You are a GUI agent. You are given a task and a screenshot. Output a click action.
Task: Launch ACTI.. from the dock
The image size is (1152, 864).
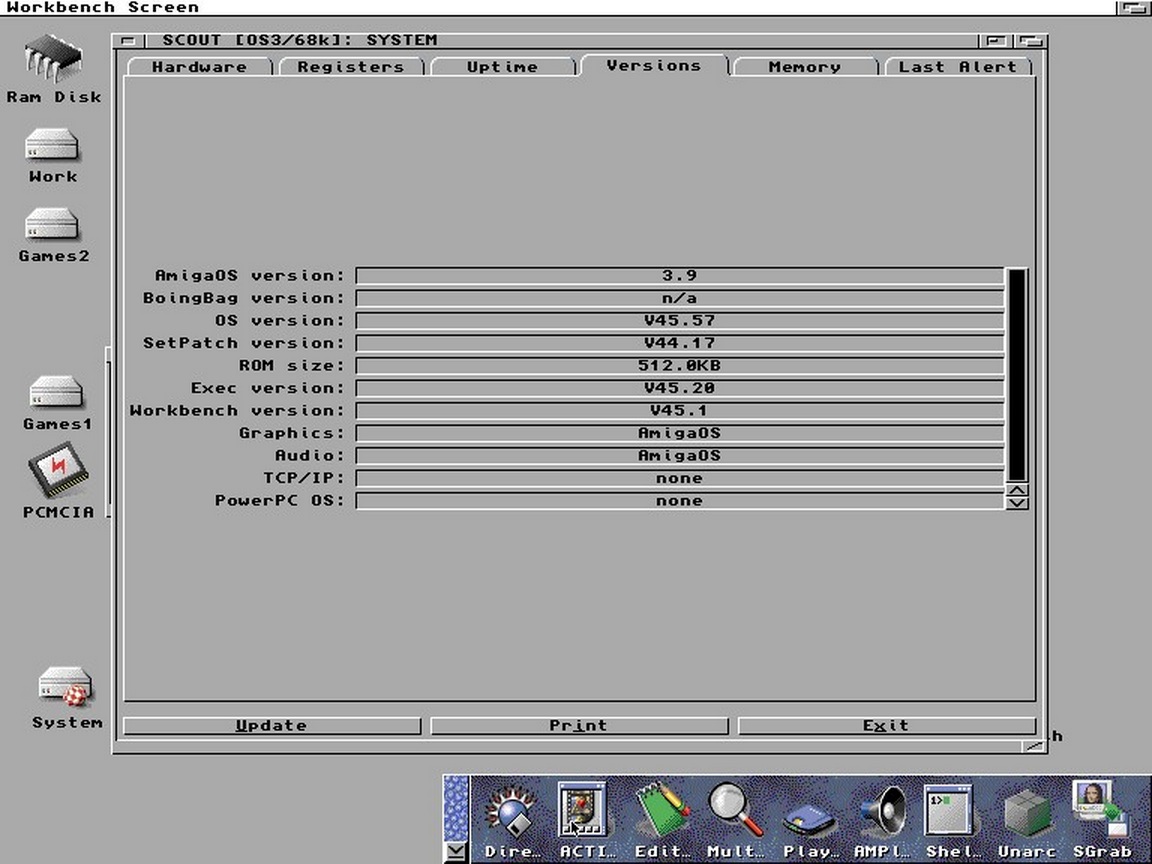click(584, 821)
